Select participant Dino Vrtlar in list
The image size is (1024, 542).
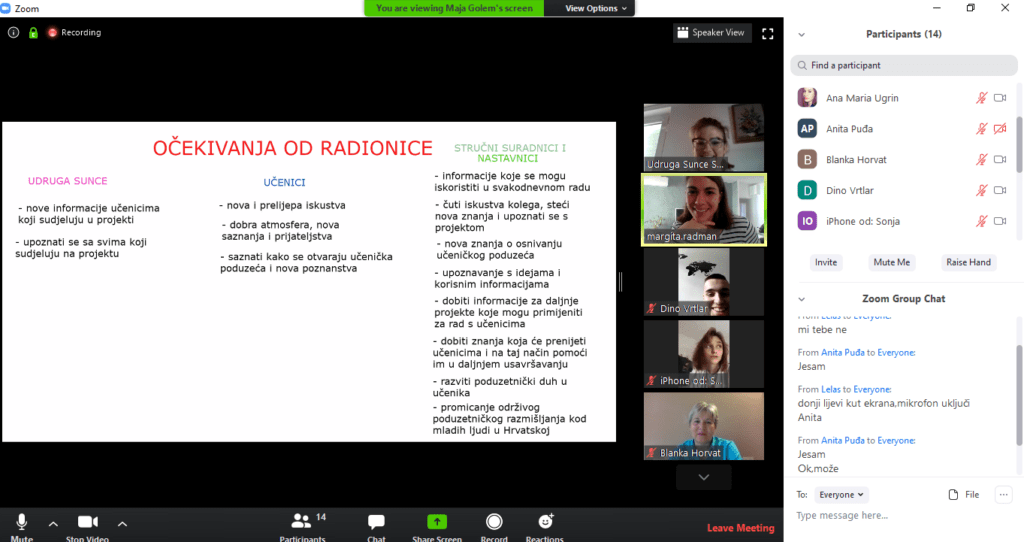[904, 190]
